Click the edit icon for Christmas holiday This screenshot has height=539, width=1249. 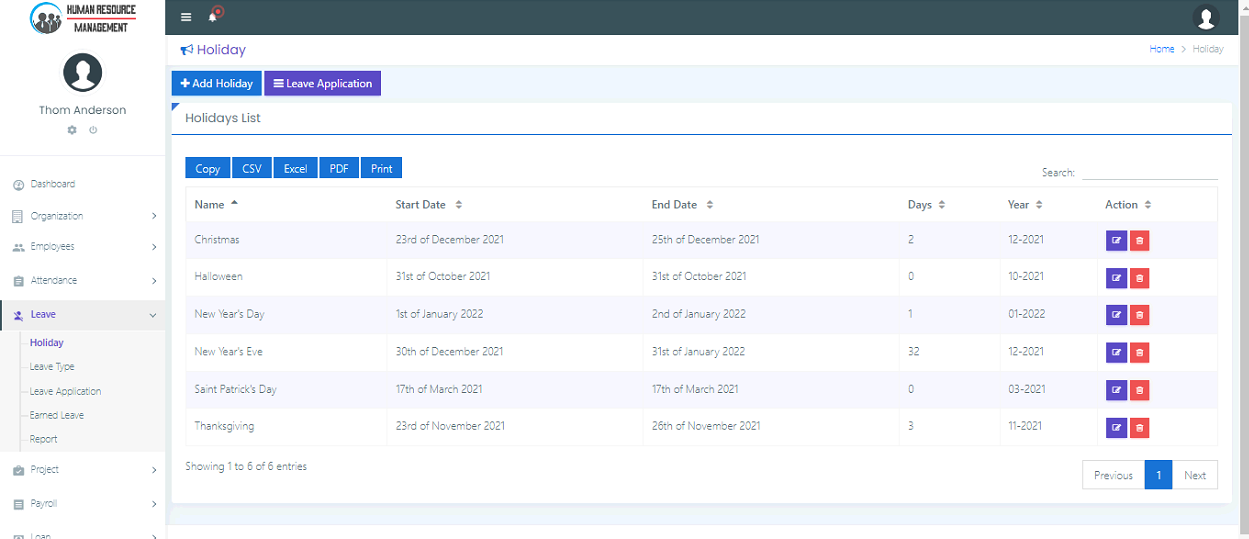click(1116, 240)
